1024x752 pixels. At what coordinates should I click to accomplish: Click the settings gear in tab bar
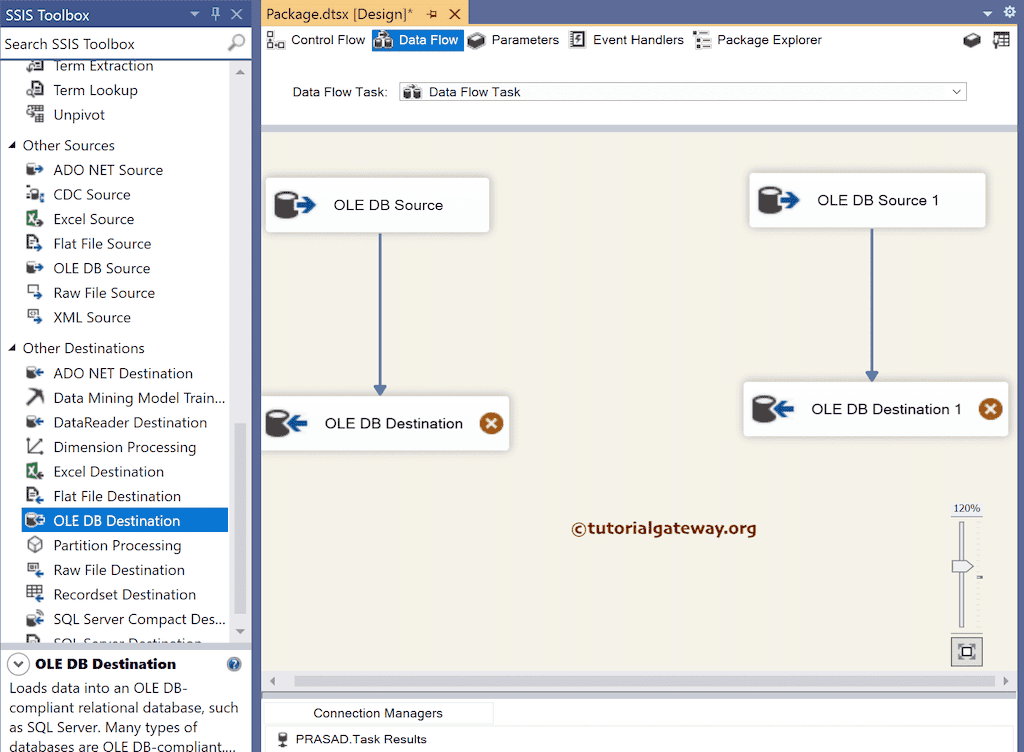coord(1009,11)
